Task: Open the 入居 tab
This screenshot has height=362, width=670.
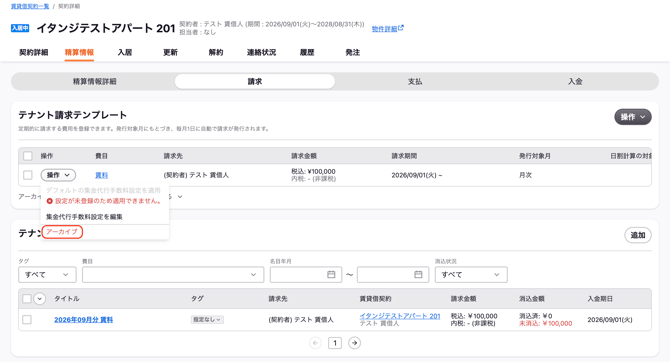Action: click(125, 52)
